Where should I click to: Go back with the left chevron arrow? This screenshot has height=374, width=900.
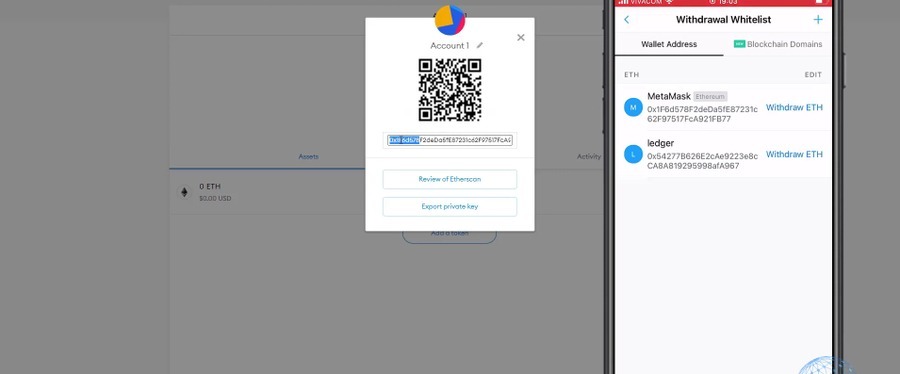(x=626, y=20)
